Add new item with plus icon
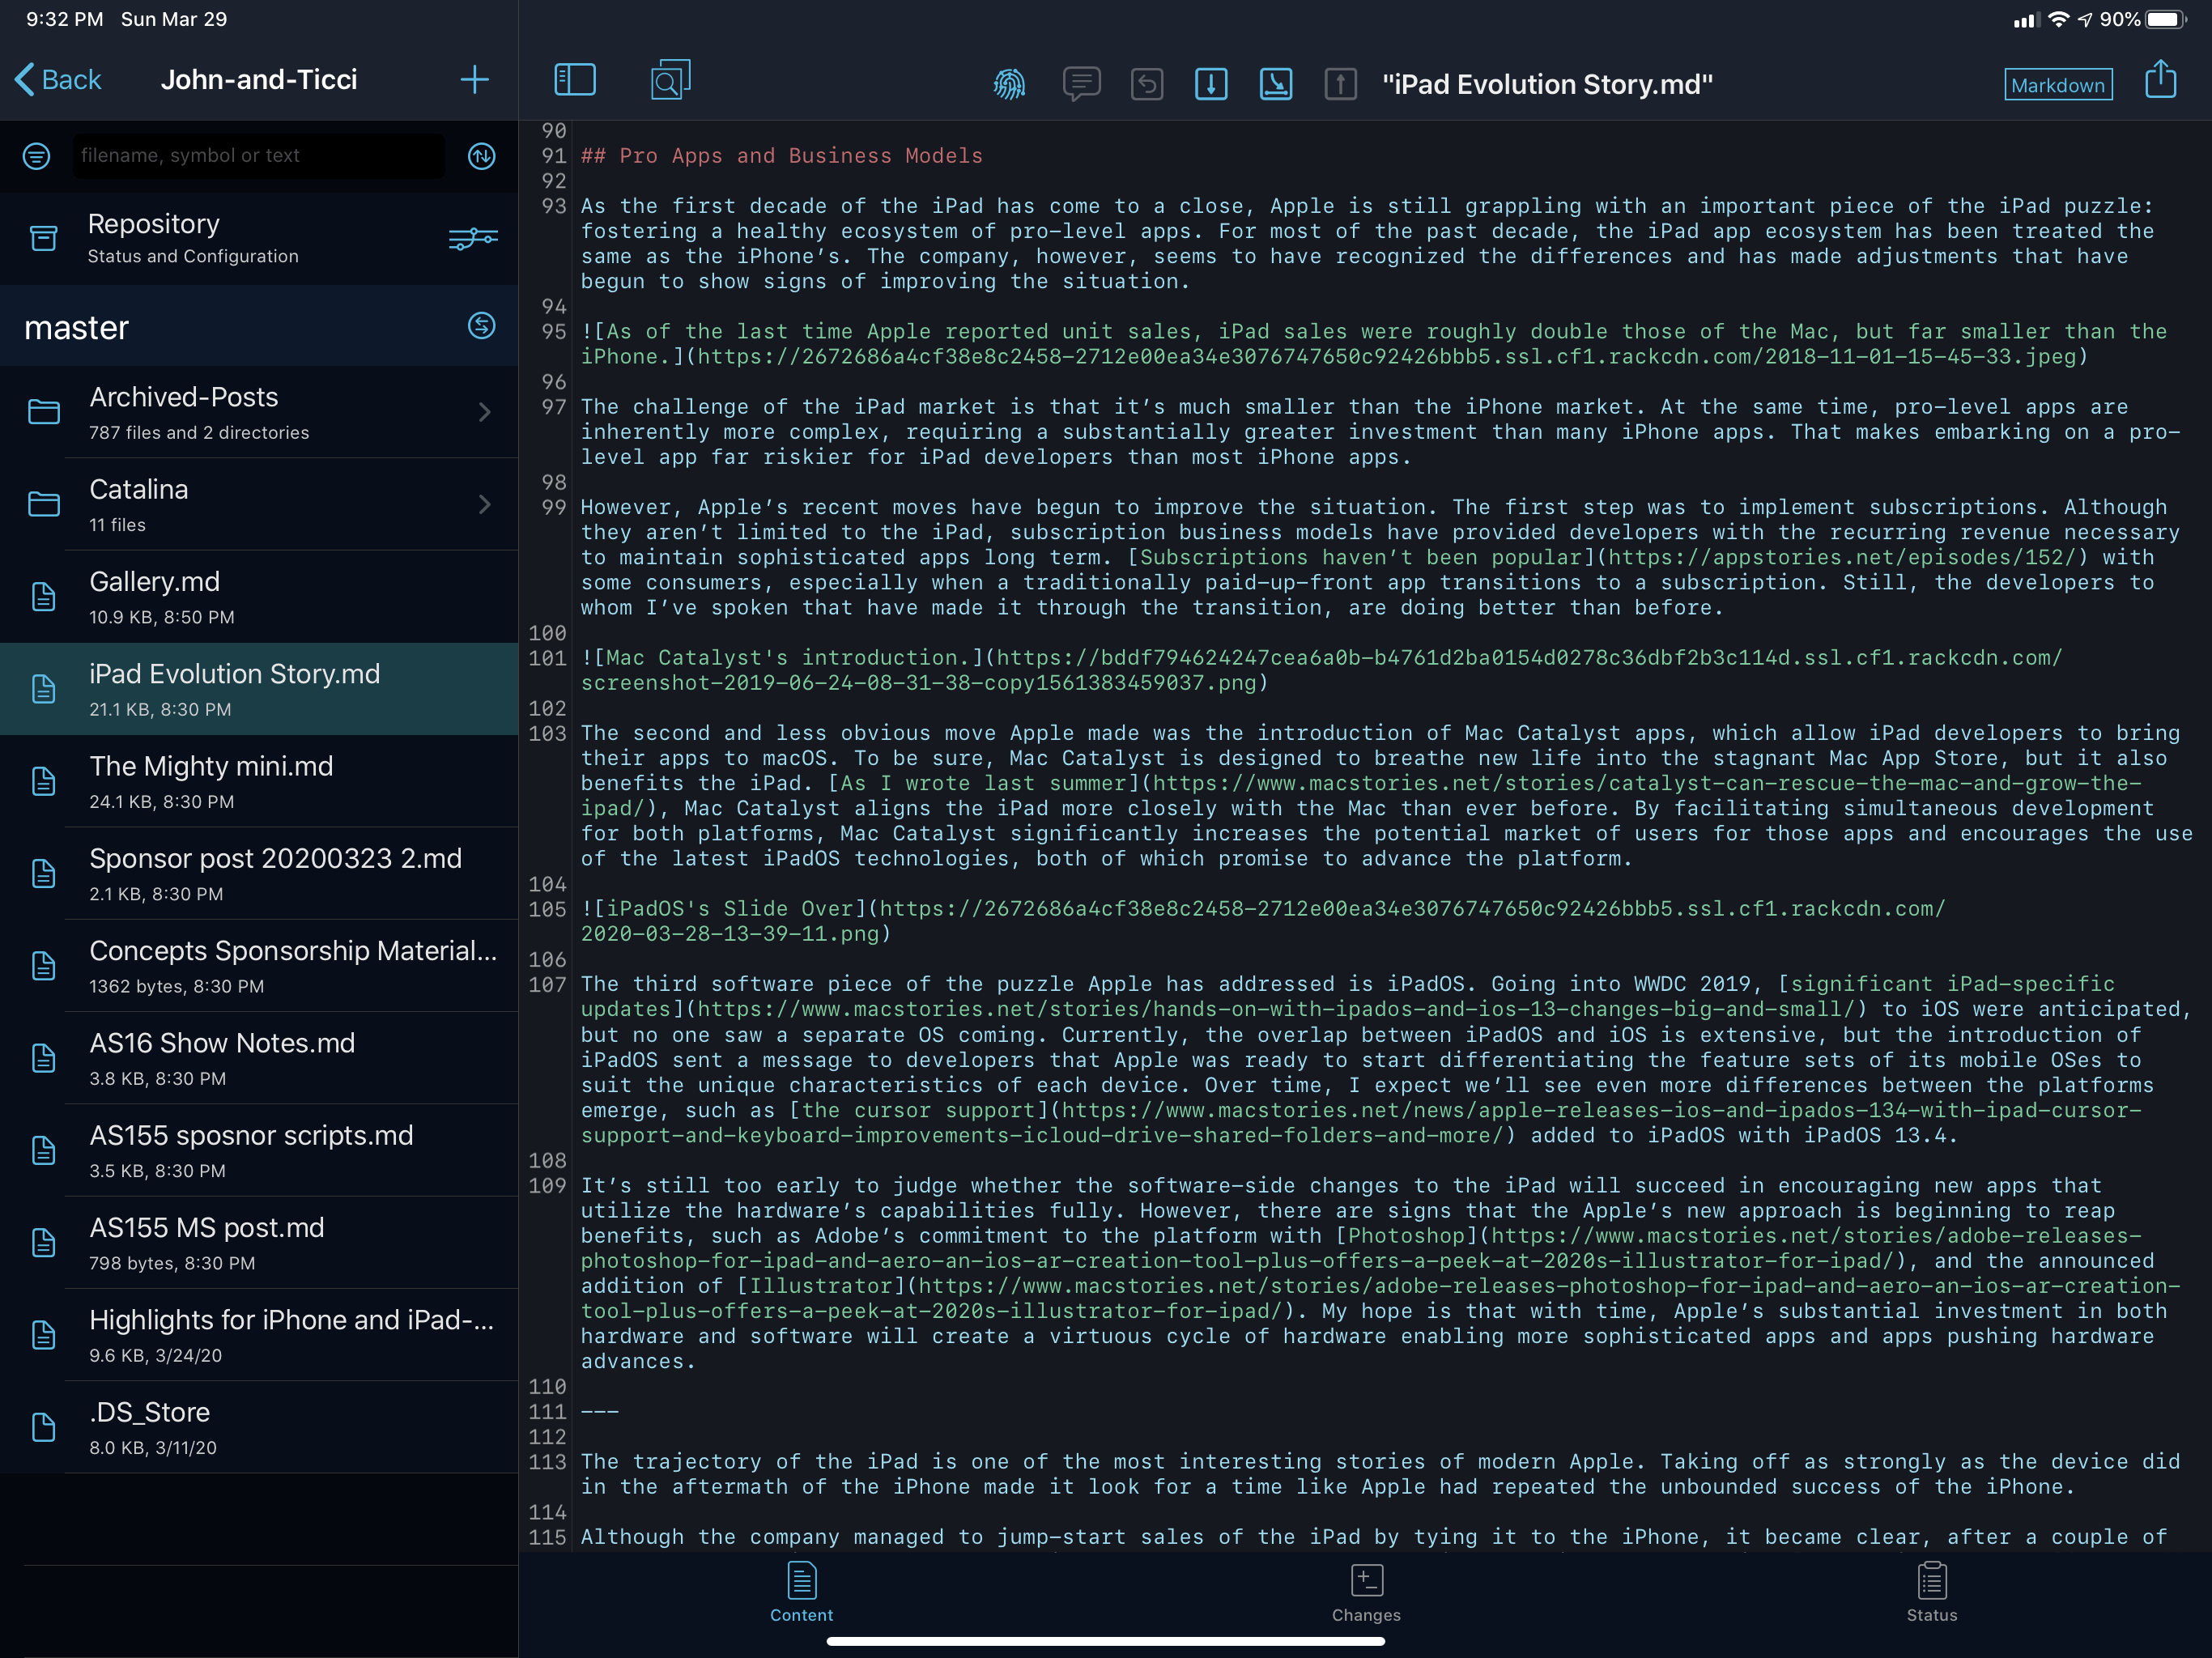 point(475,80)
